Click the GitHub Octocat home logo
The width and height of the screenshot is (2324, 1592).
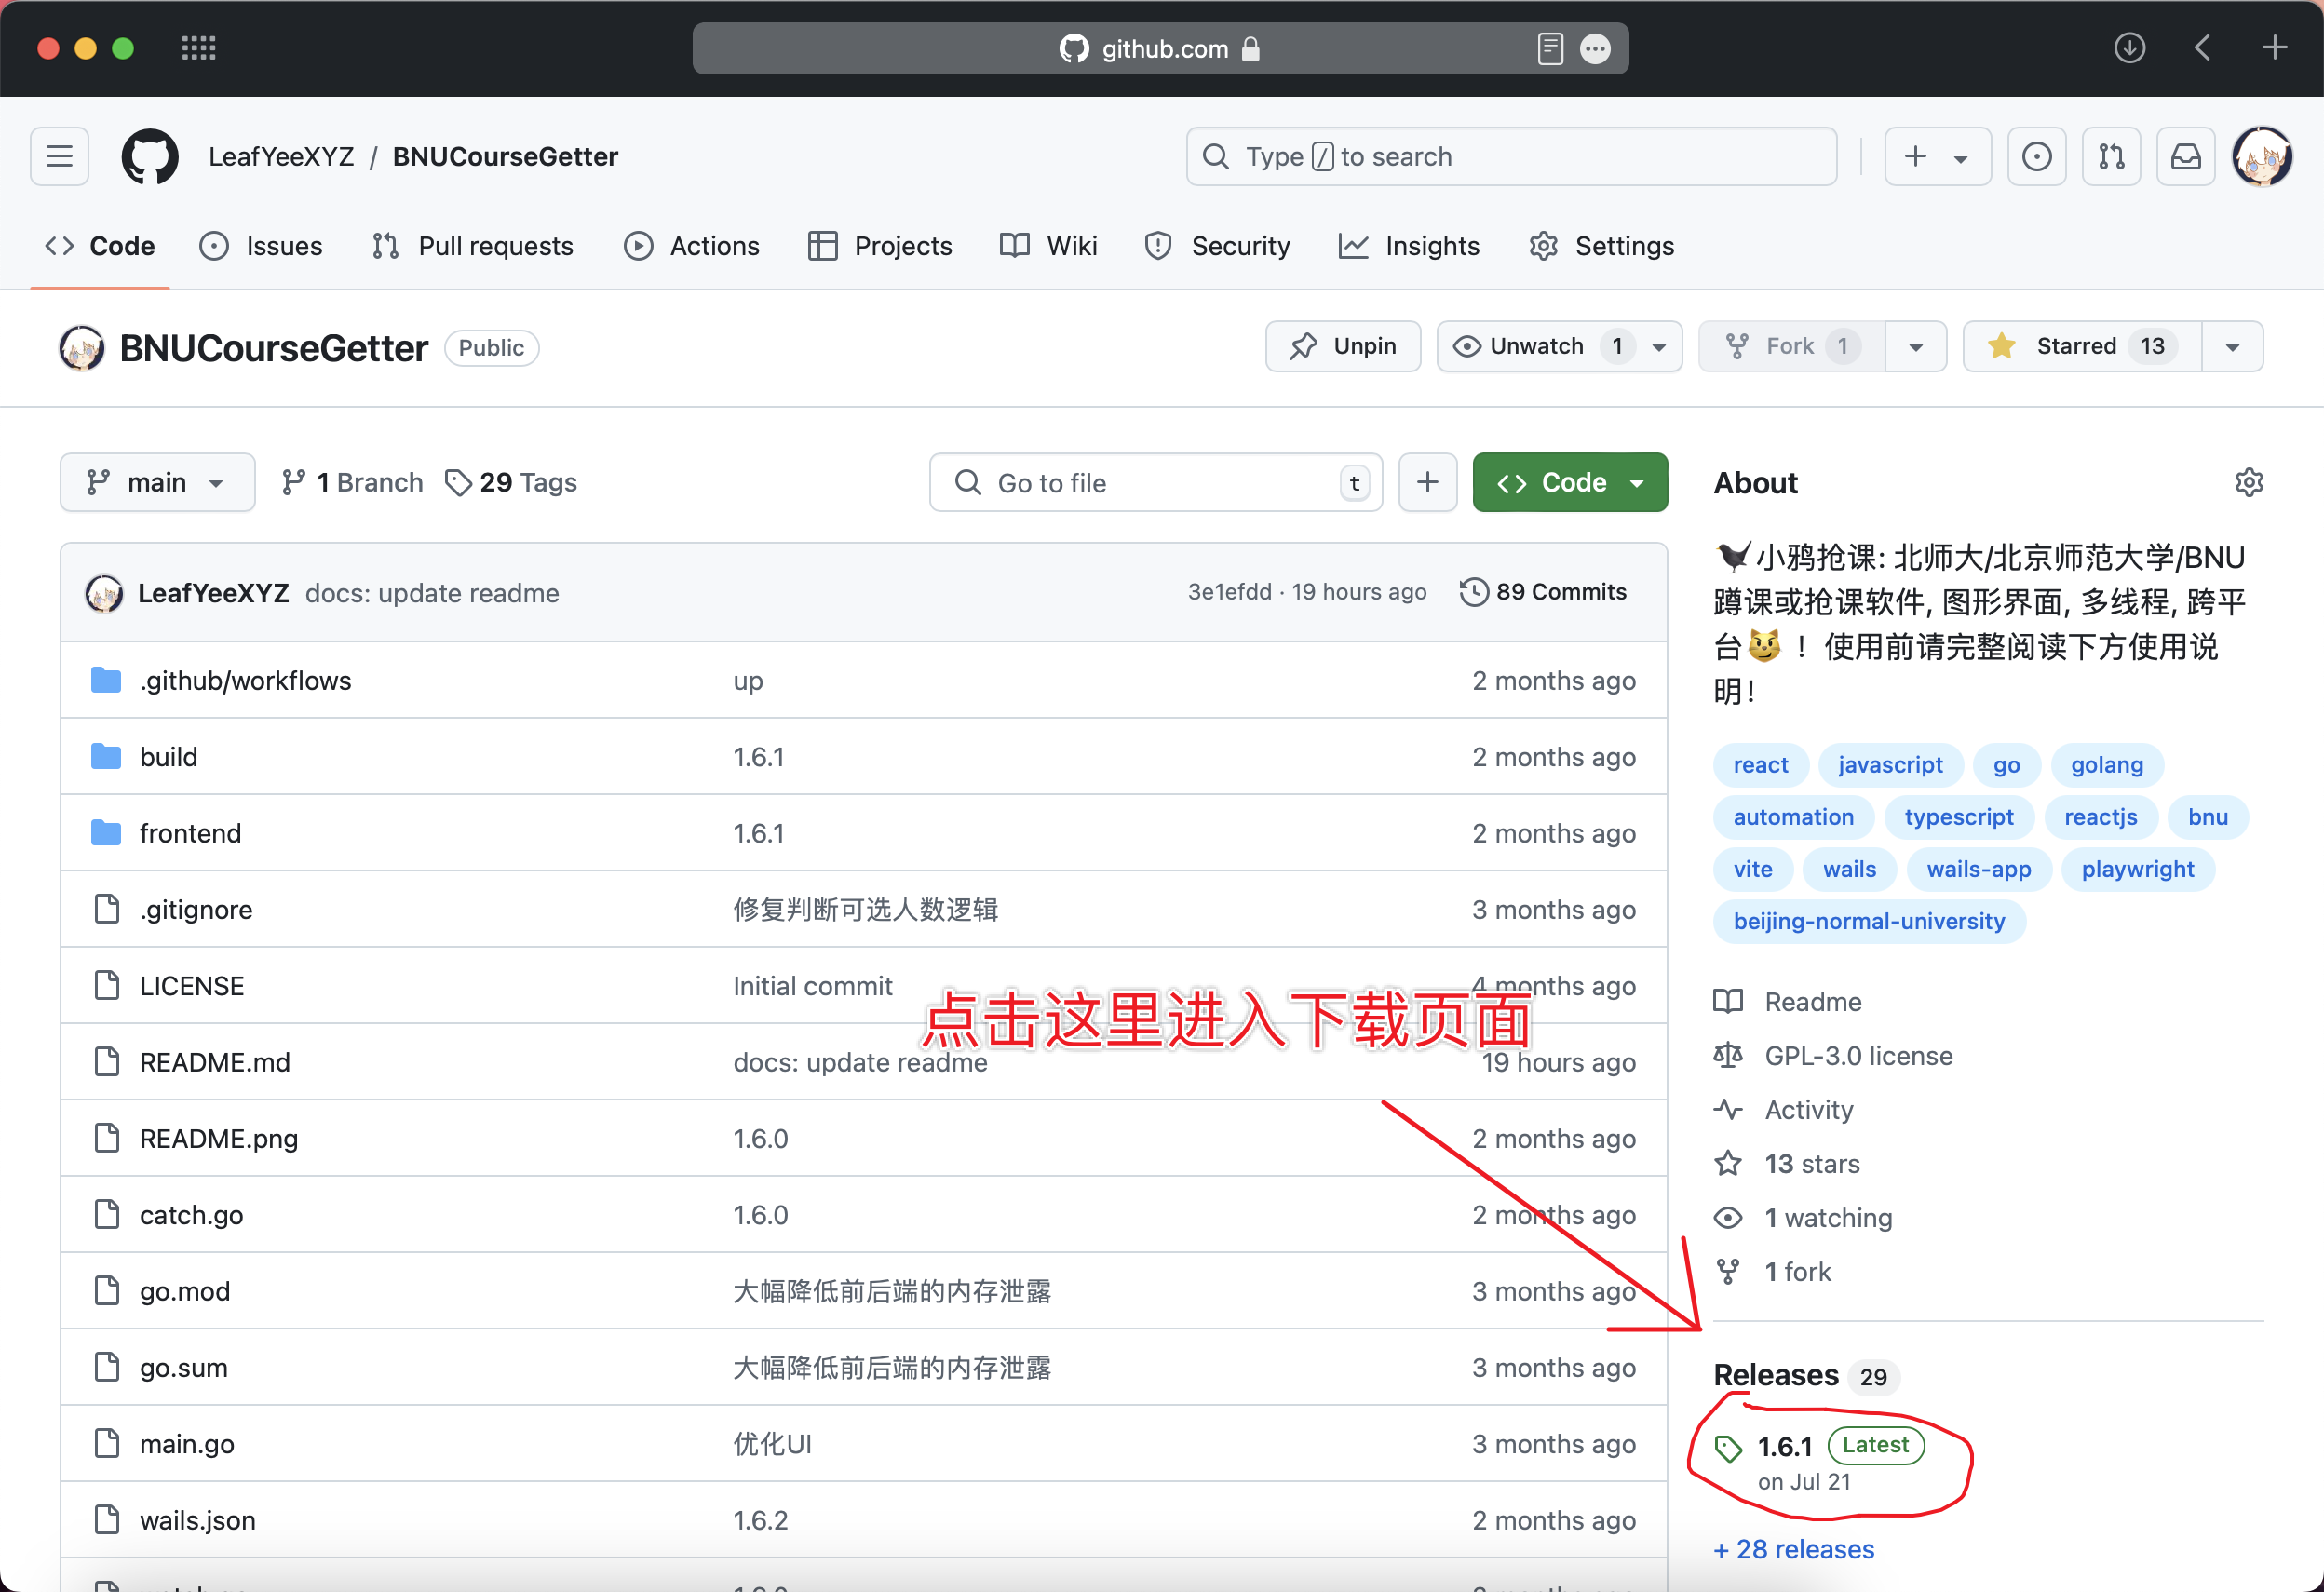coord(150,156)
